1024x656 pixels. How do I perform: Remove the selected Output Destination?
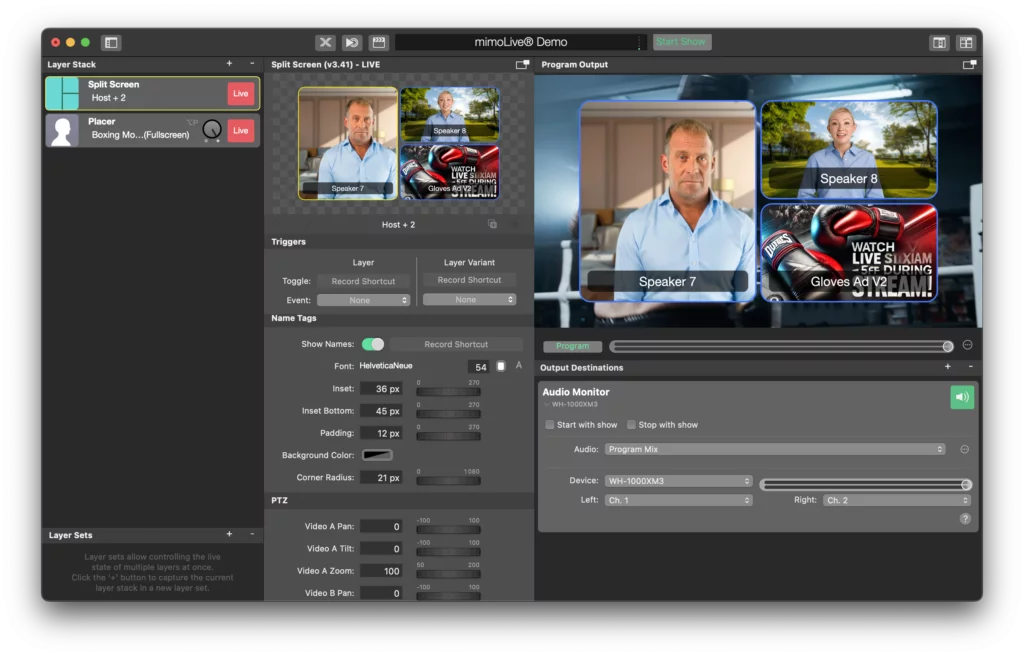[x=970, y=367]
